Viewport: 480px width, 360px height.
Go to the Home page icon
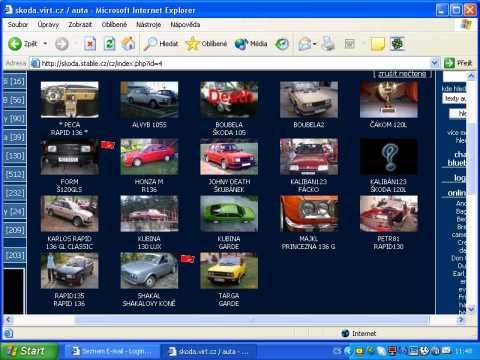pyautogui.click(x=128, y=44)
